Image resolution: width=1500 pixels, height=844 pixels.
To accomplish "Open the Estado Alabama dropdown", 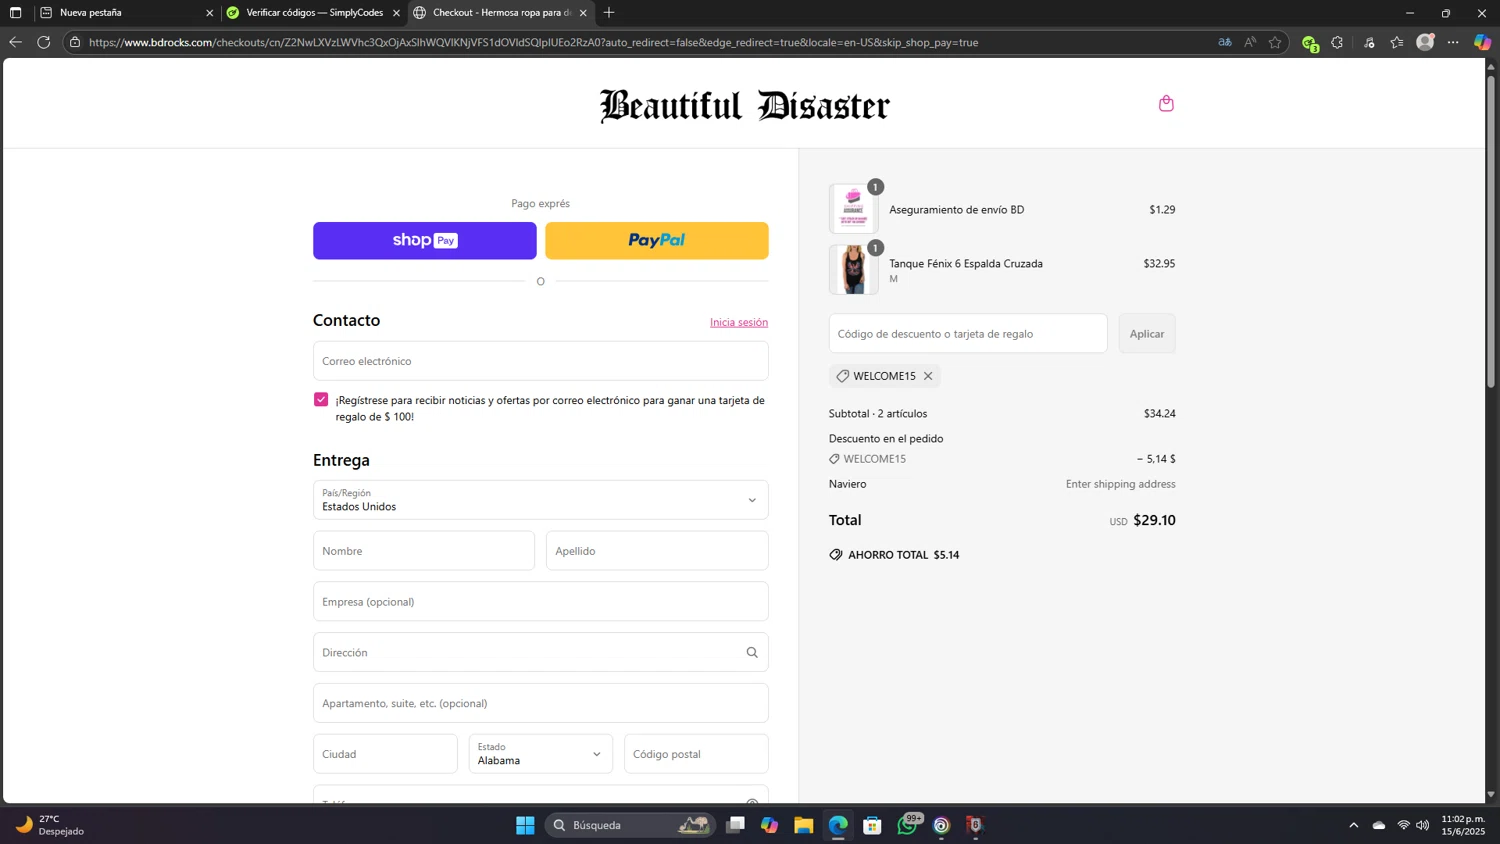I will click(x=541, y=754).
